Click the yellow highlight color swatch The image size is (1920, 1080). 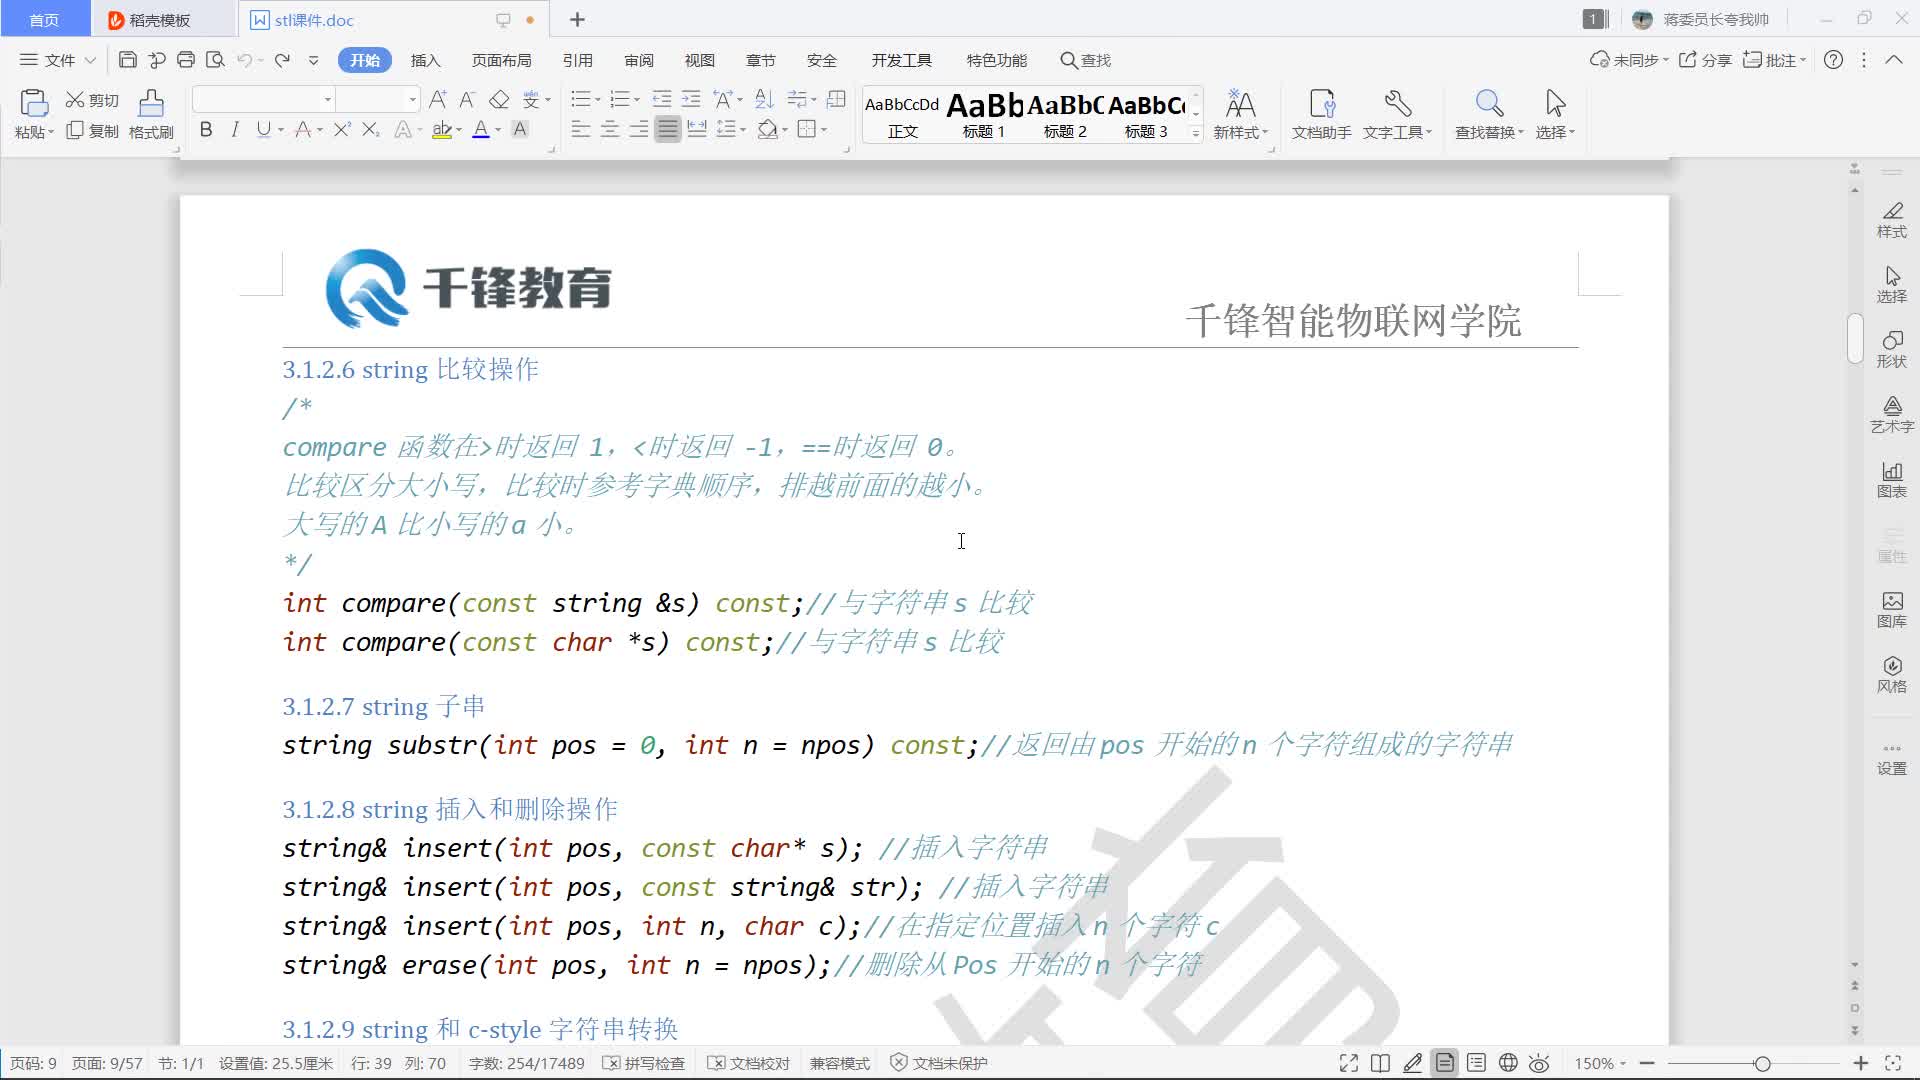click(440, 129)
